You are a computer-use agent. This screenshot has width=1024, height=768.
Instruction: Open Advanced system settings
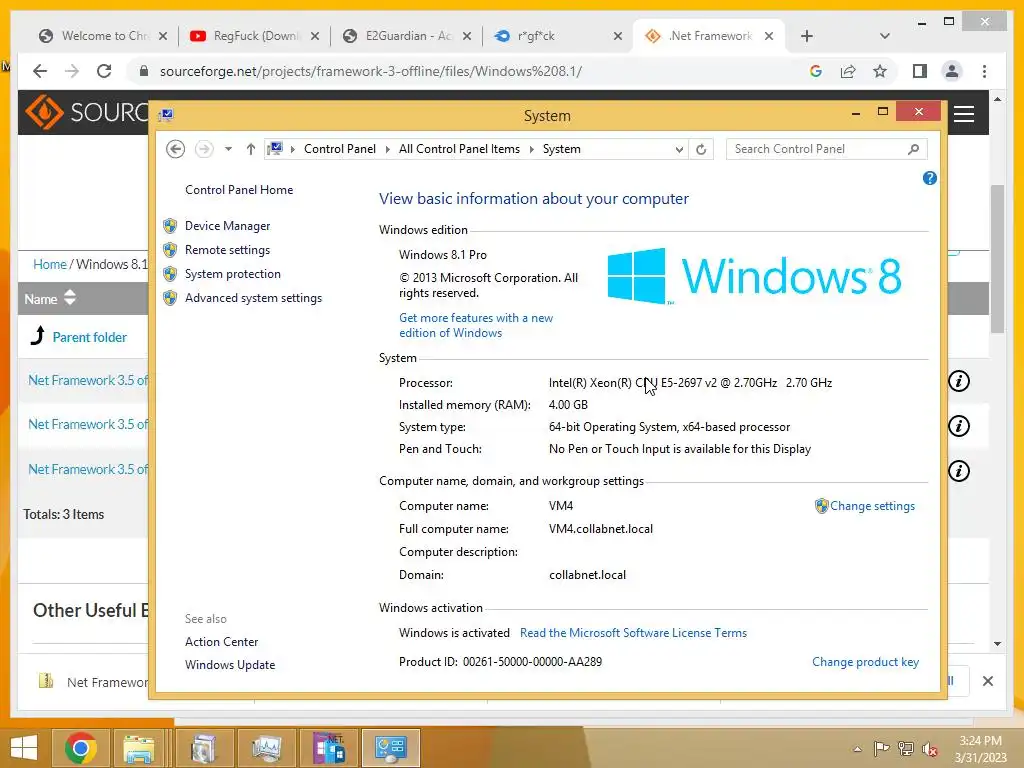(253, 298)
